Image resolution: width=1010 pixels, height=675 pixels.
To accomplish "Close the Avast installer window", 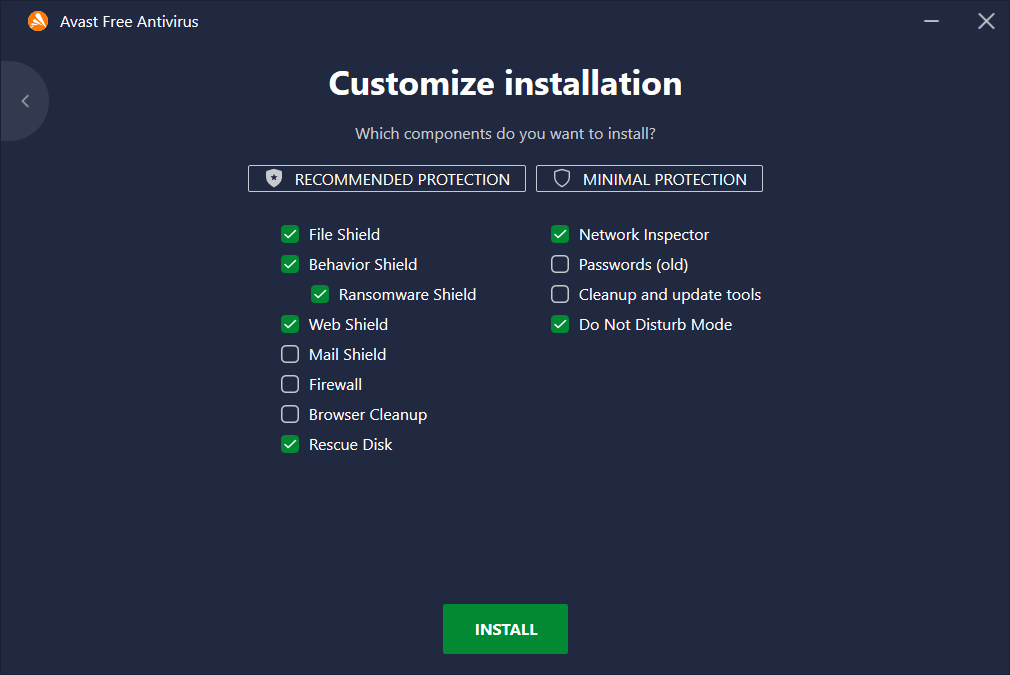I will click(986, 21).
